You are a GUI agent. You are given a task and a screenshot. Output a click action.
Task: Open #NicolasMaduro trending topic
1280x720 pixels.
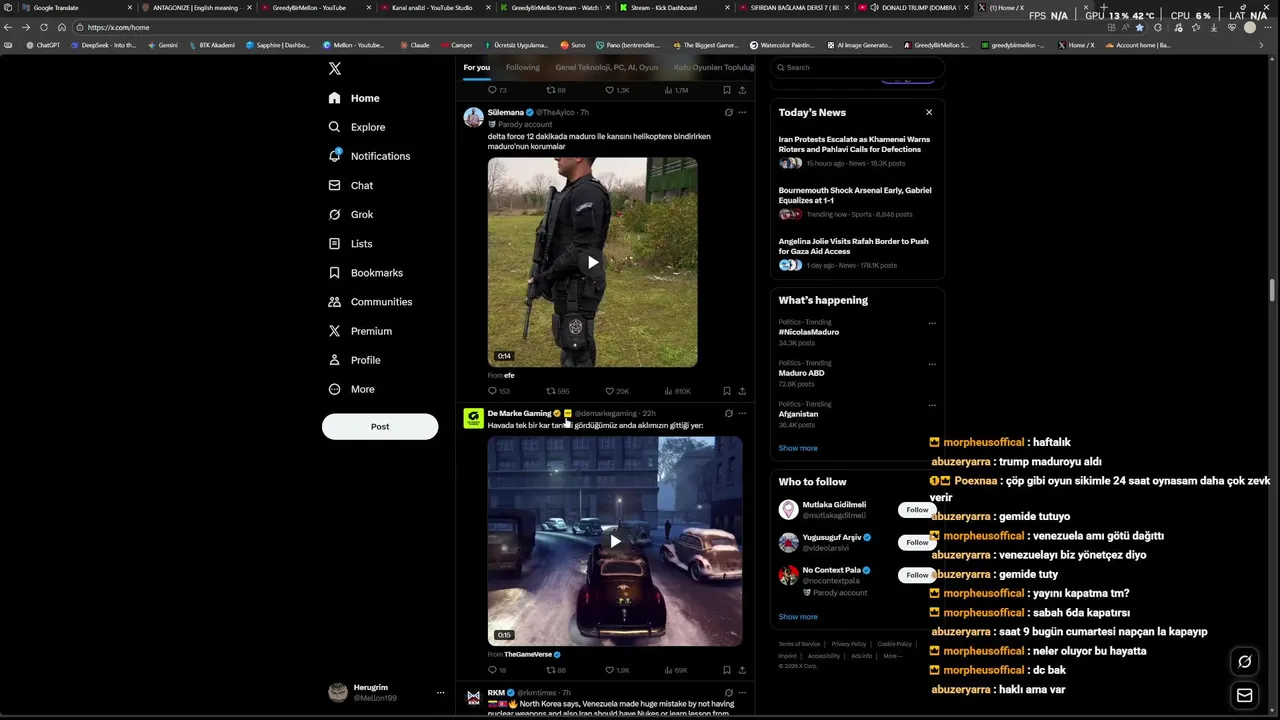pos(809,332)
